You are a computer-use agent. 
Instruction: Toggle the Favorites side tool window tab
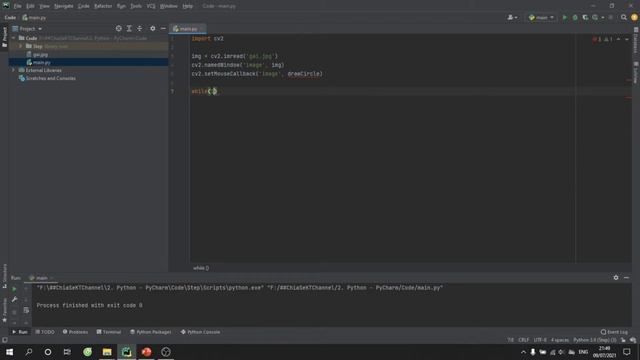tap(4, 310)
